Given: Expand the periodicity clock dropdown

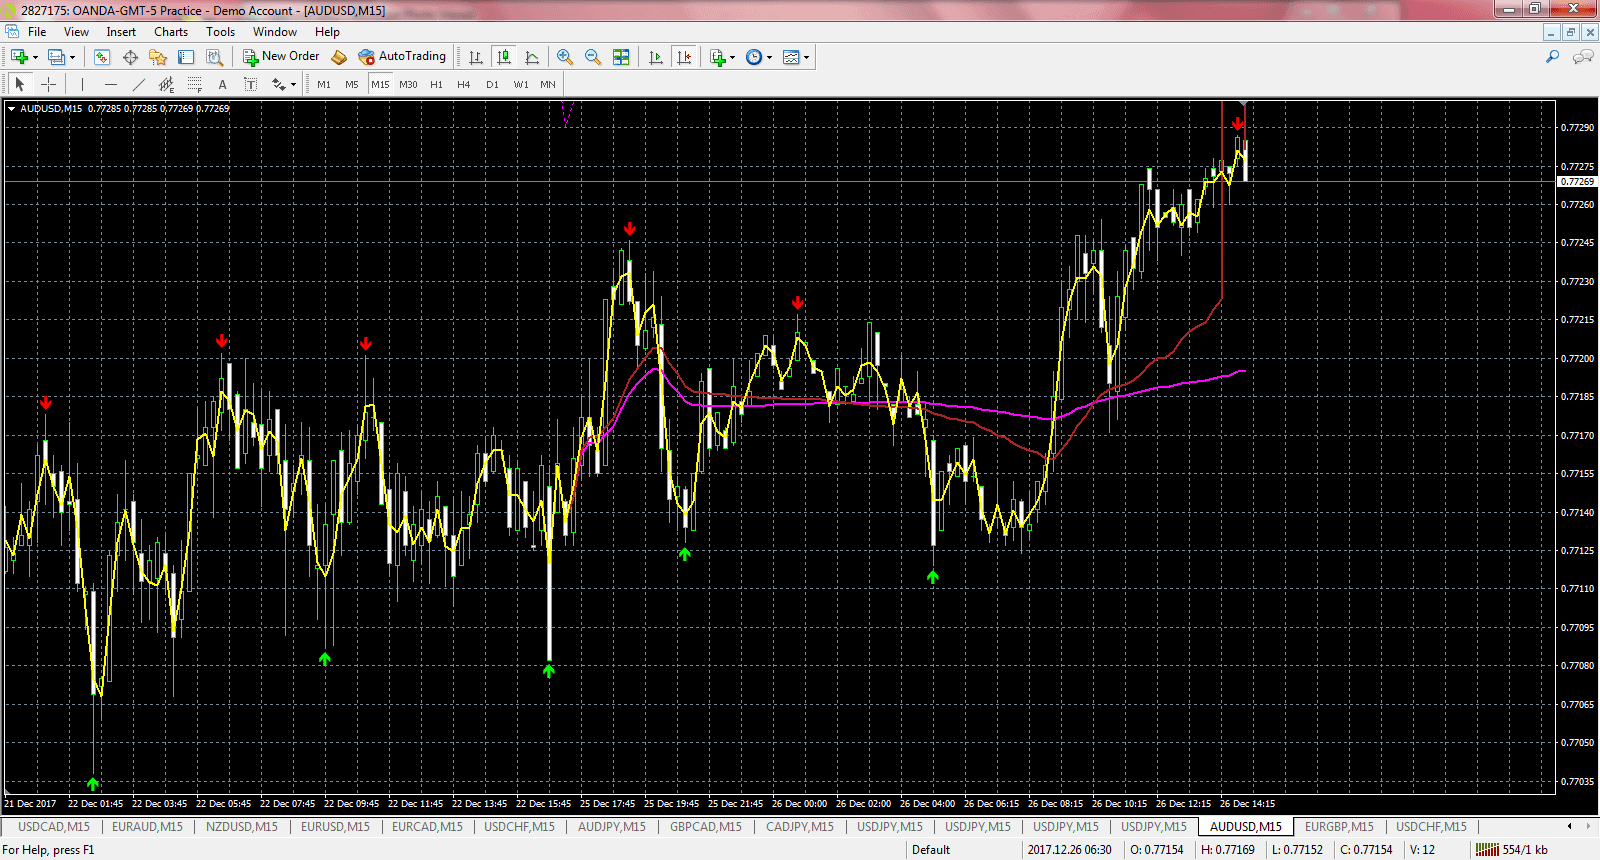Looking at the screenshot, I should point(769,57).
